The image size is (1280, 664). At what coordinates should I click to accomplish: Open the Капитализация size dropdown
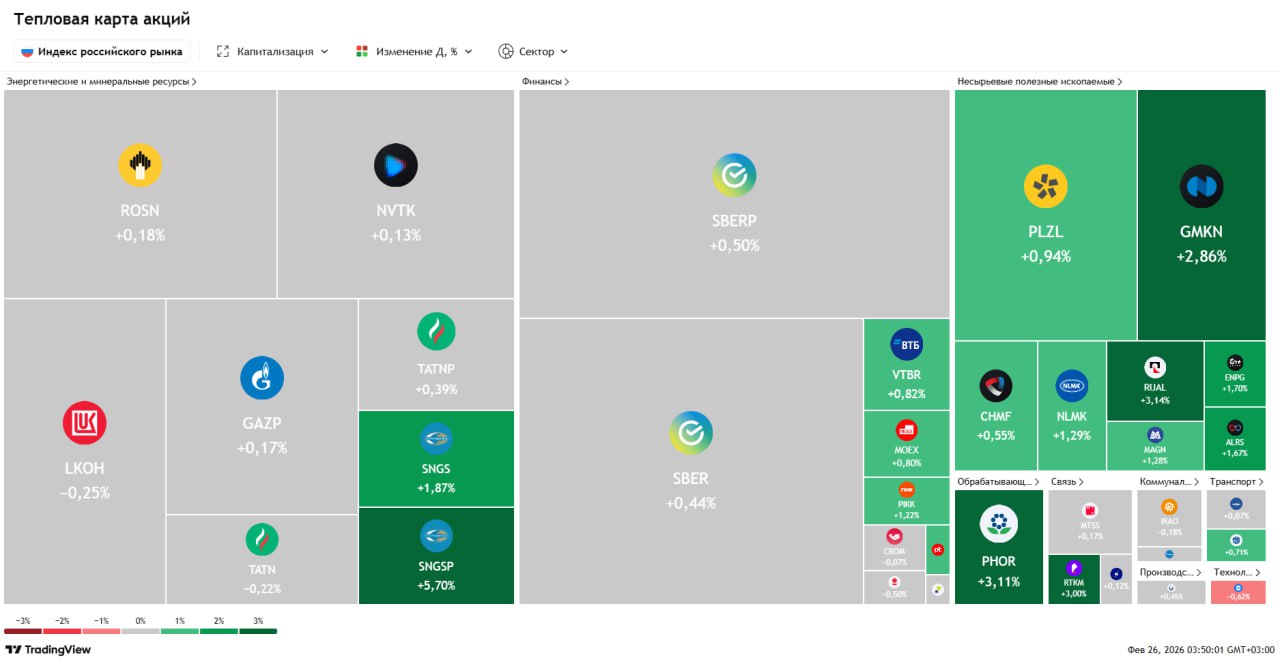[273, 51]
